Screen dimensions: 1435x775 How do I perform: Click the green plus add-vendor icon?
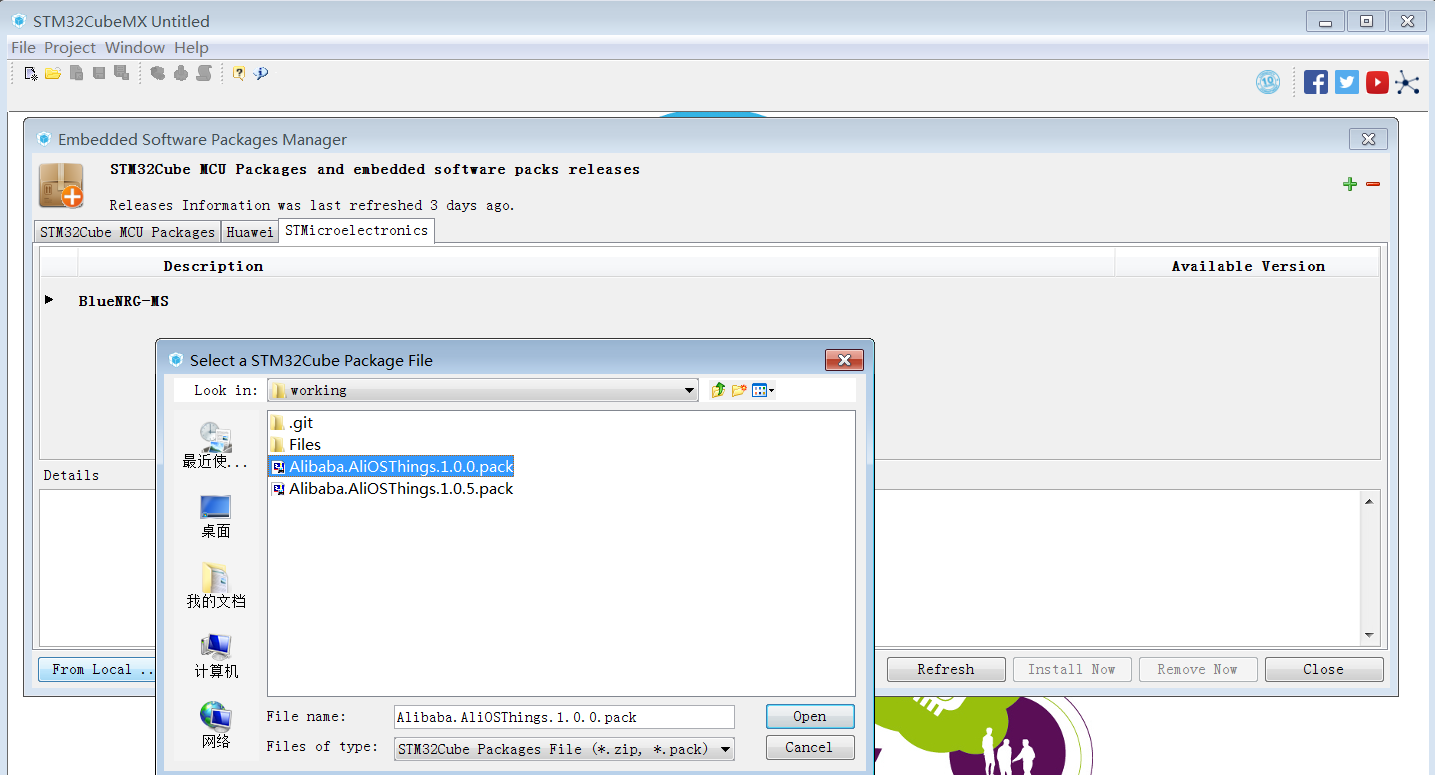1350,184
